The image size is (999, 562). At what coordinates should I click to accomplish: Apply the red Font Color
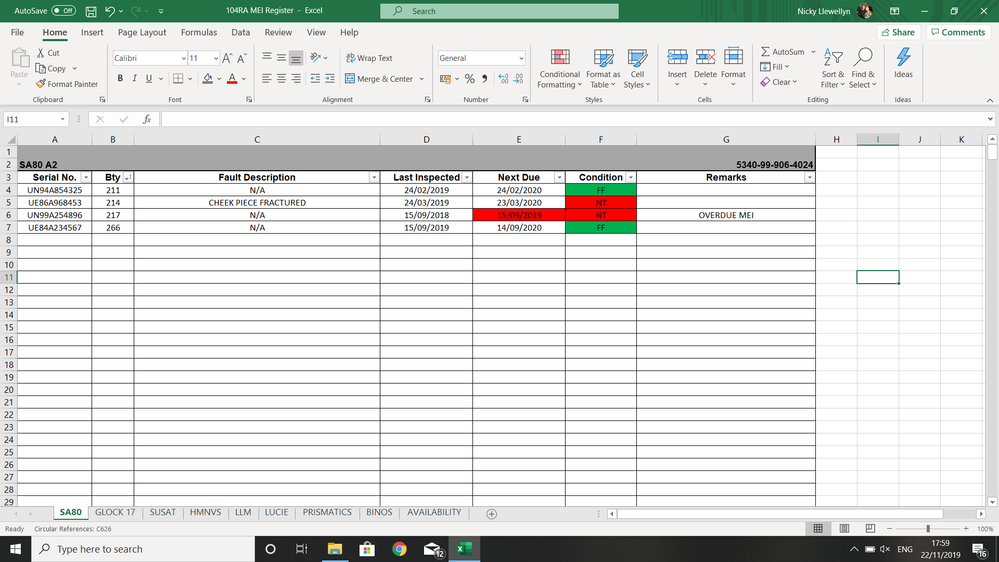point(232,78)
